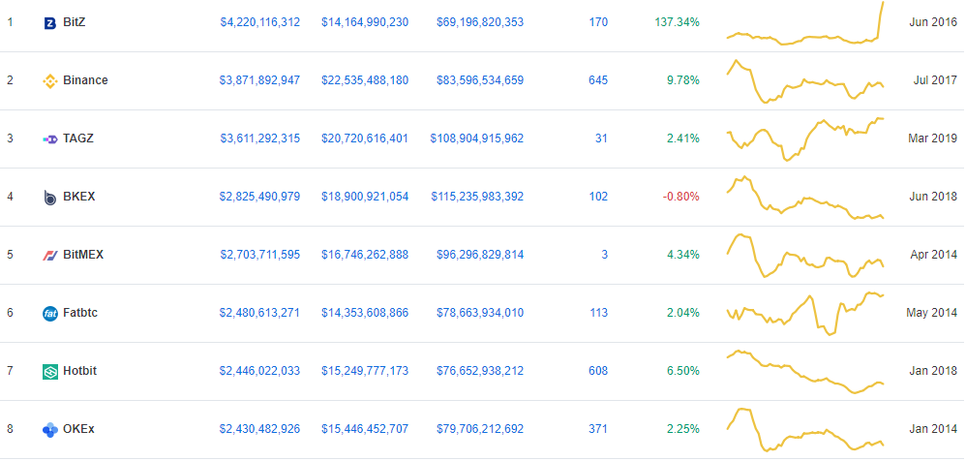
Task: Open the Fatbtc volume sparkline chart
Action: tap(806, 313)
